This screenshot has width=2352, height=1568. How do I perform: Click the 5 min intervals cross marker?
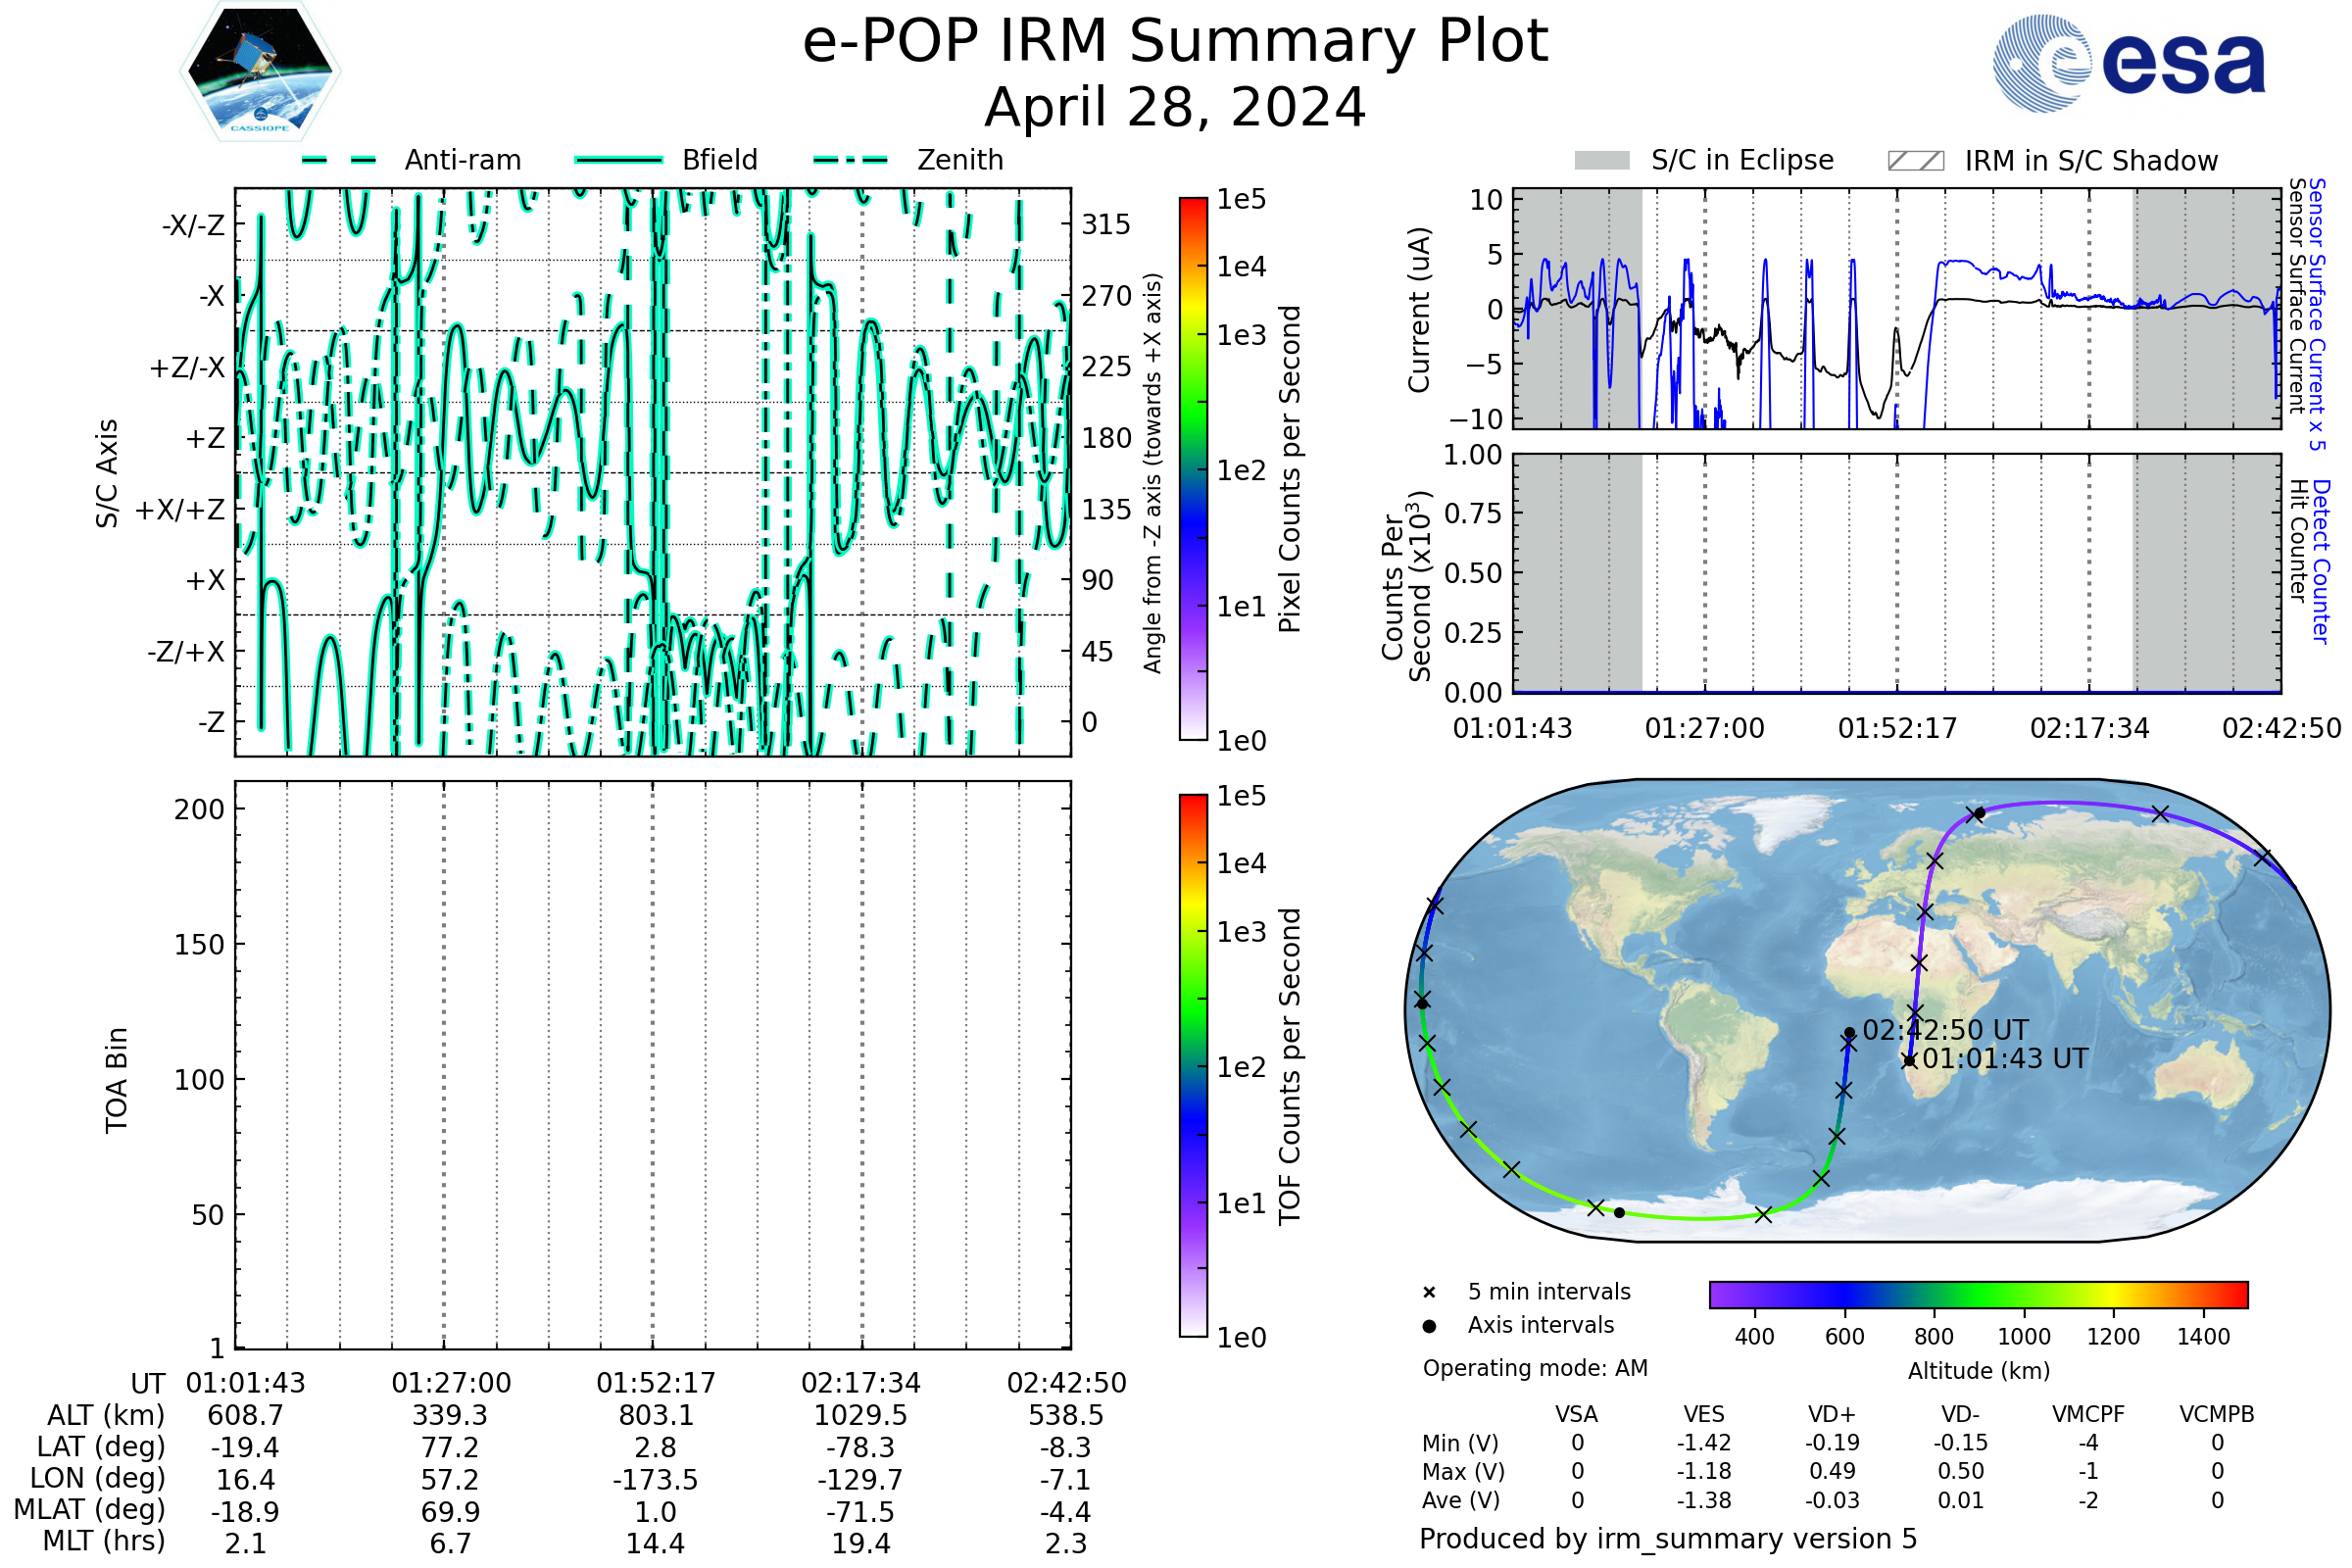coord(1429,1293)
